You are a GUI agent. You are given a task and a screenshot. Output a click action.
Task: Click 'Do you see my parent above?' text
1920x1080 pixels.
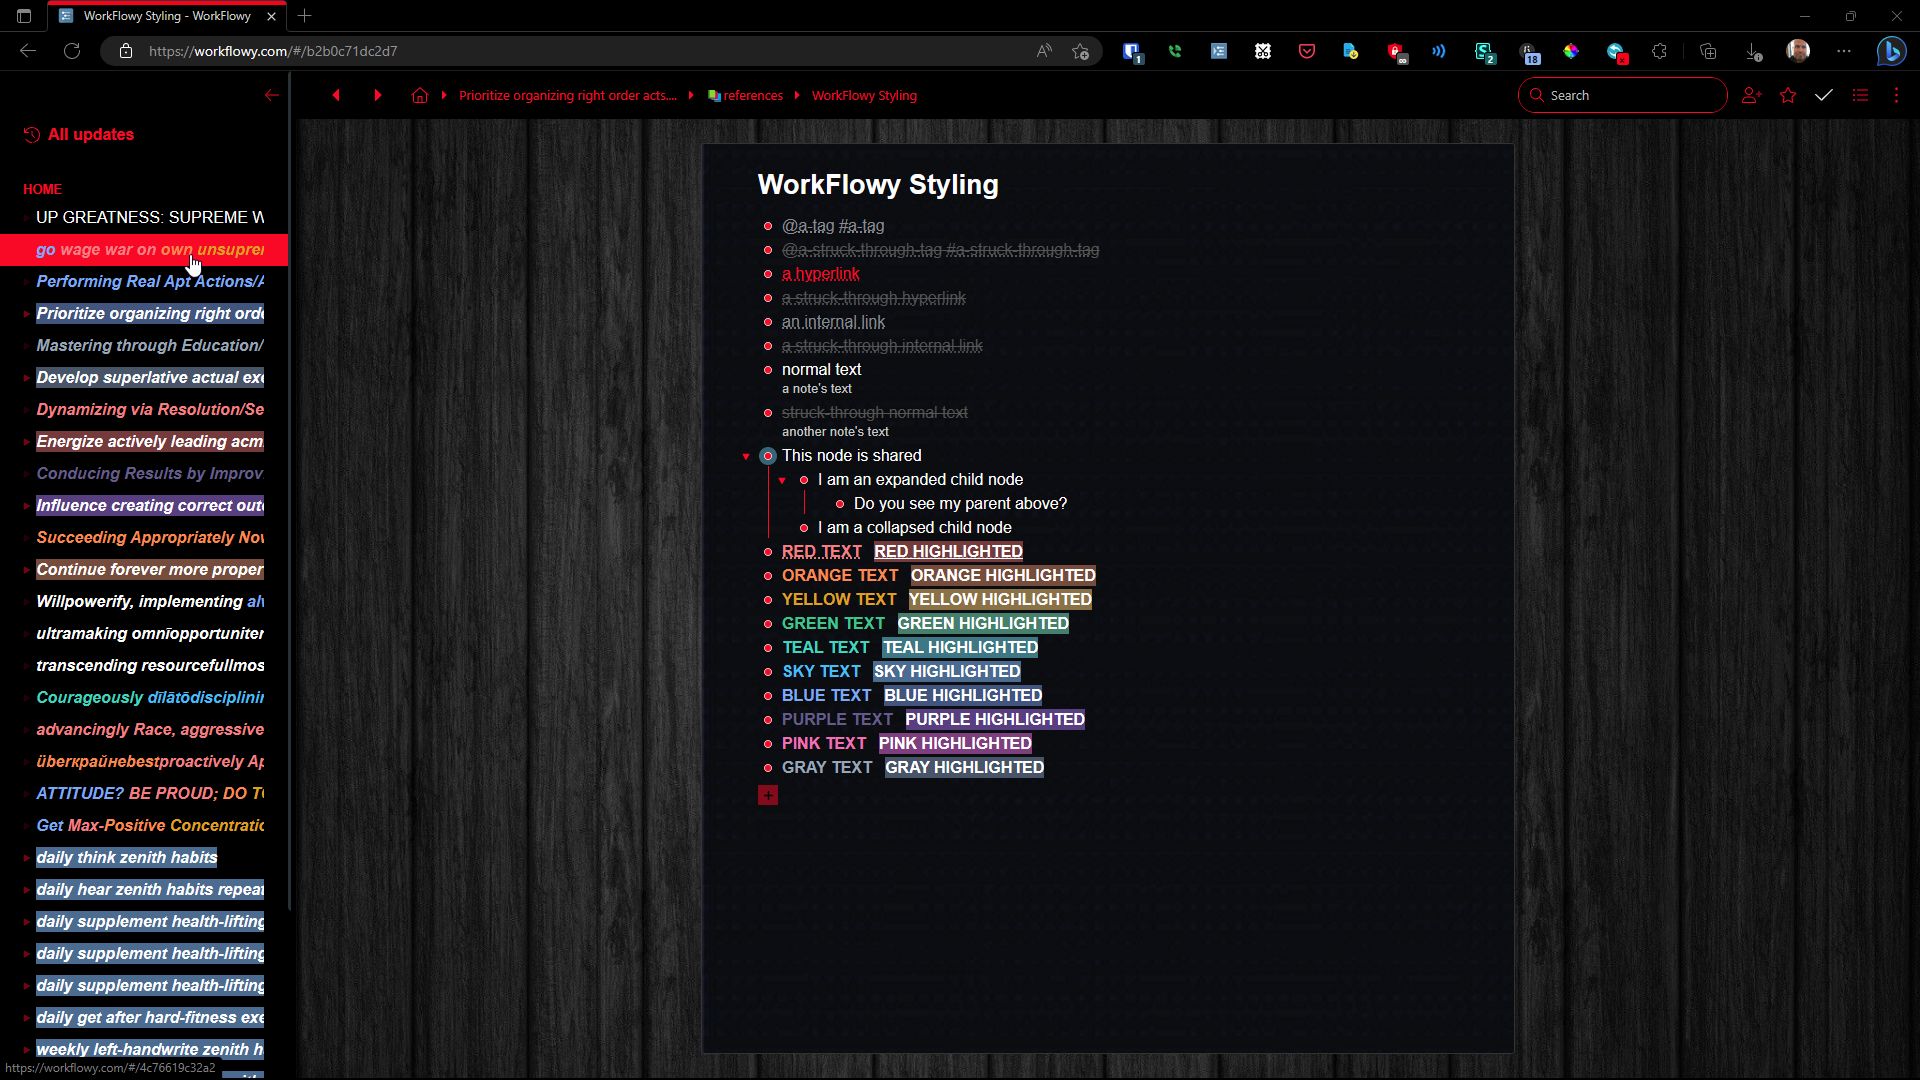pos(960,503)
